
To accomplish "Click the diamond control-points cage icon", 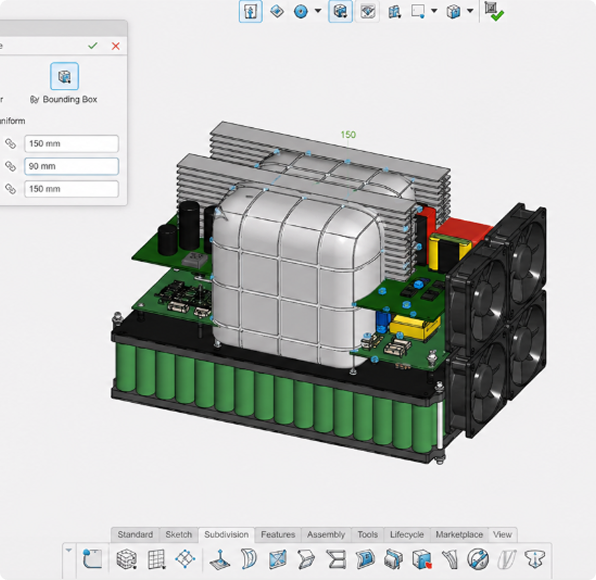I will (185, 559).
